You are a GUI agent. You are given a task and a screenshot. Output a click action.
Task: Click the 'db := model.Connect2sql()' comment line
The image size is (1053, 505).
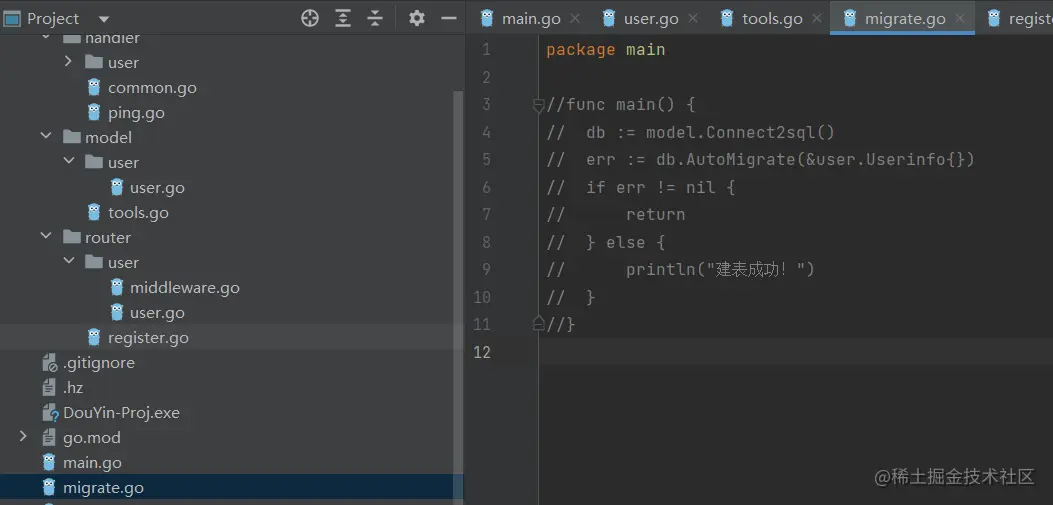(690, 132)
